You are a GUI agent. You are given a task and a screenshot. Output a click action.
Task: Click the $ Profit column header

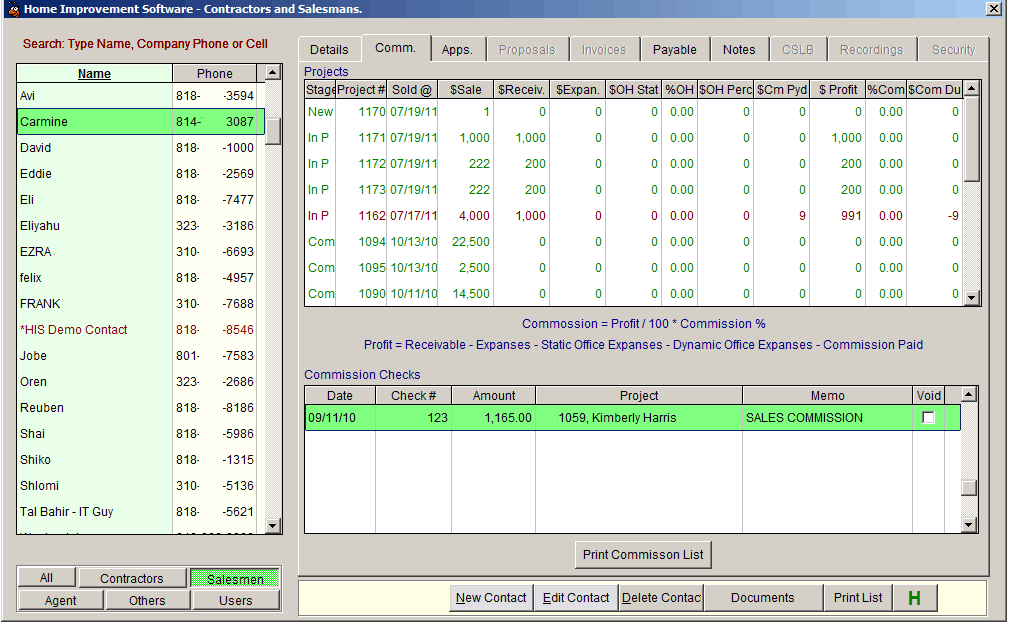[838, 89]
